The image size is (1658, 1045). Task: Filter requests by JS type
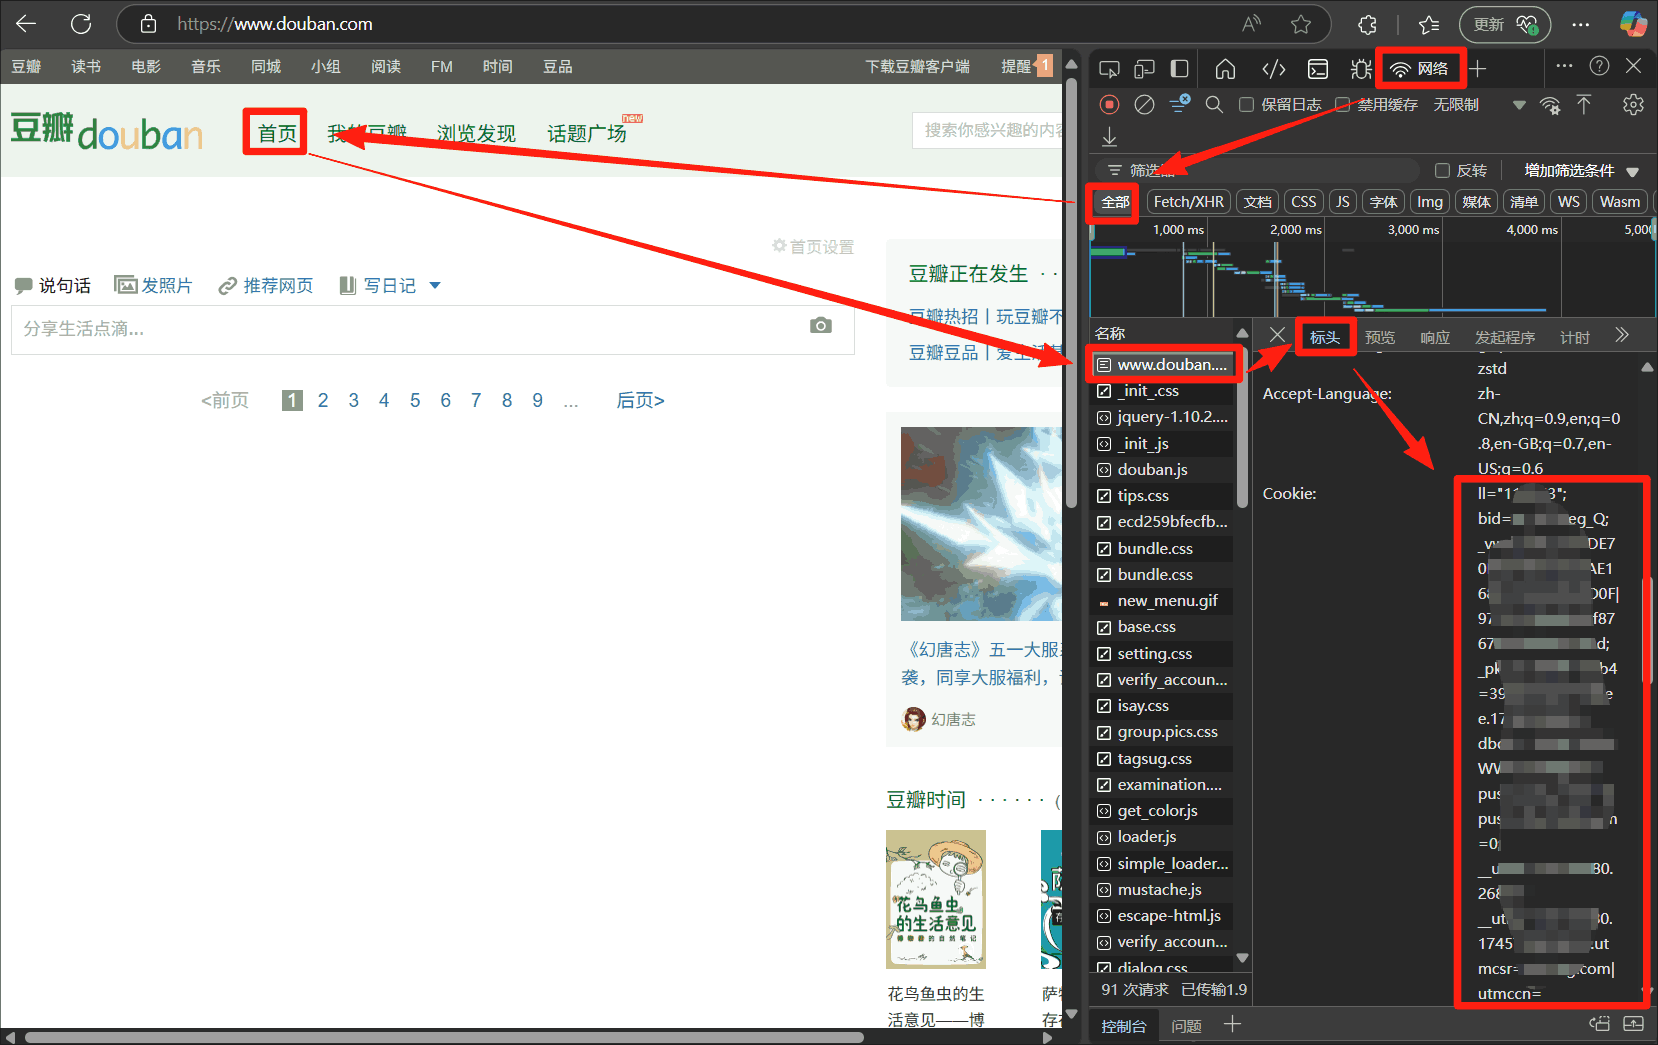pyautogui.click(x=1342, y=202)
